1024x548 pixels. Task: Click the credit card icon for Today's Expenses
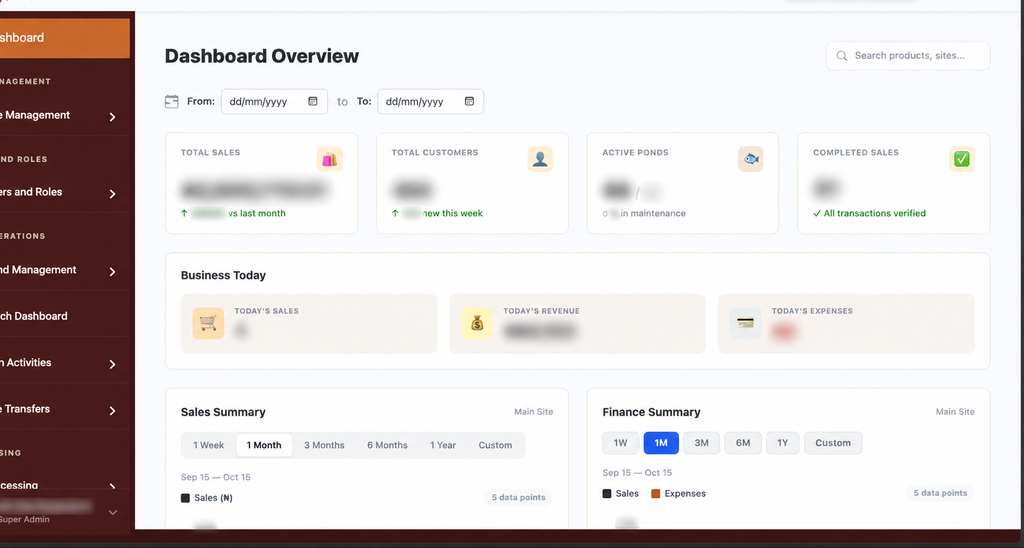pos(745,323)
